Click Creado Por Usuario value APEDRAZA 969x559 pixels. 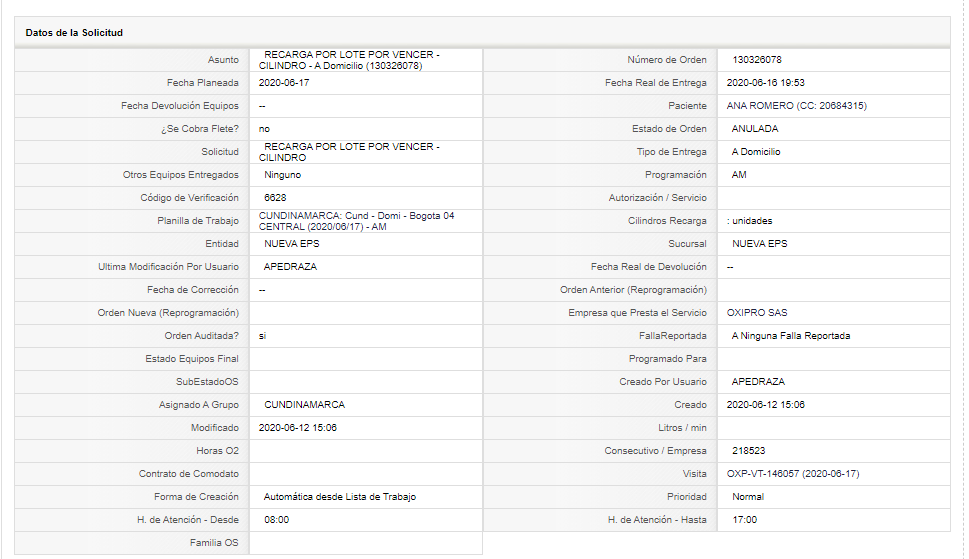click(x=758, y=382)
